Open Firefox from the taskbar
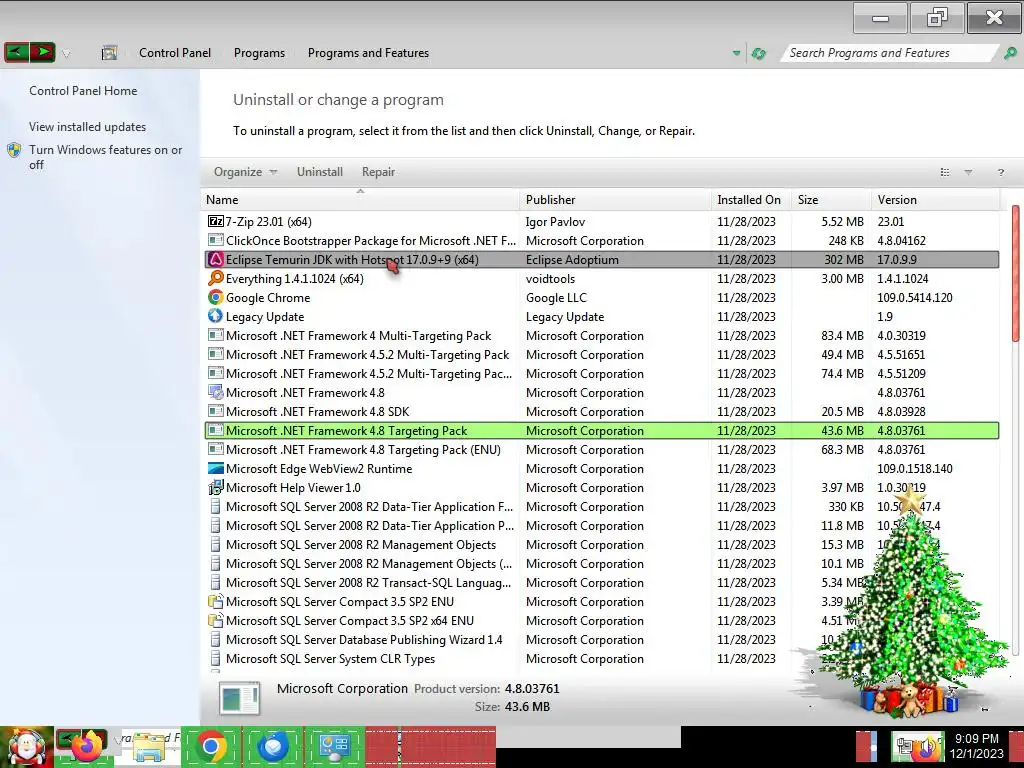1024x768 pixels. 87,746
